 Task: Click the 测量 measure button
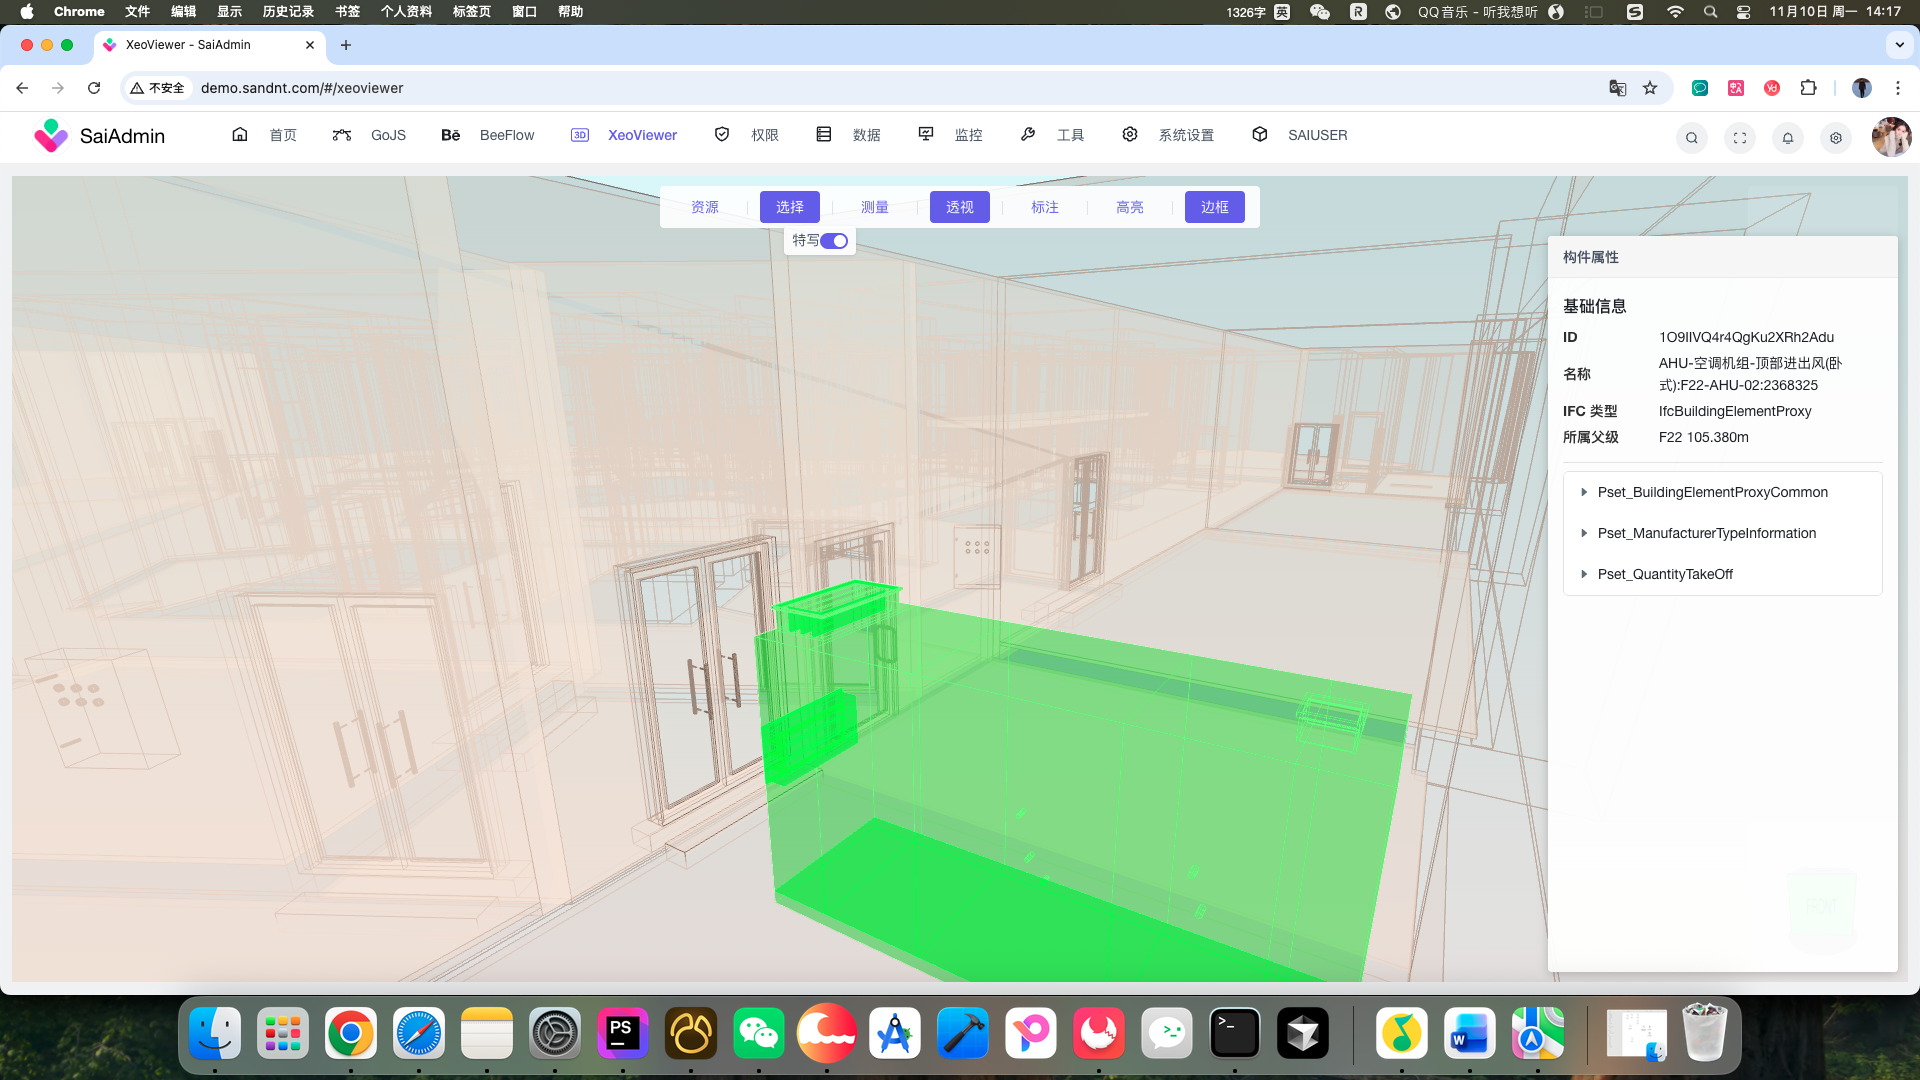click(874, 207)
